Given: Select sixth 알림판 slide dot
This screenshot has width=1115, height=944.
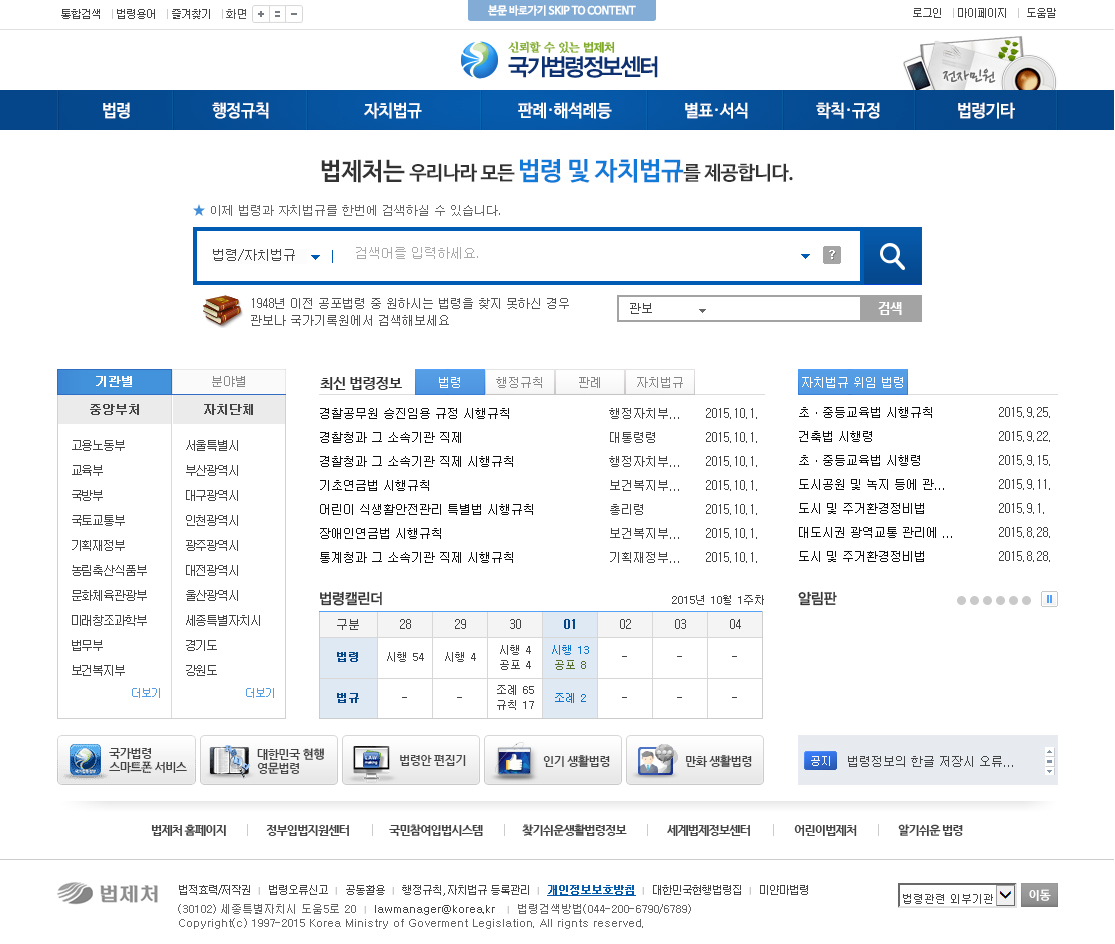Looking at the screenshot, I should click(1026, 601).
